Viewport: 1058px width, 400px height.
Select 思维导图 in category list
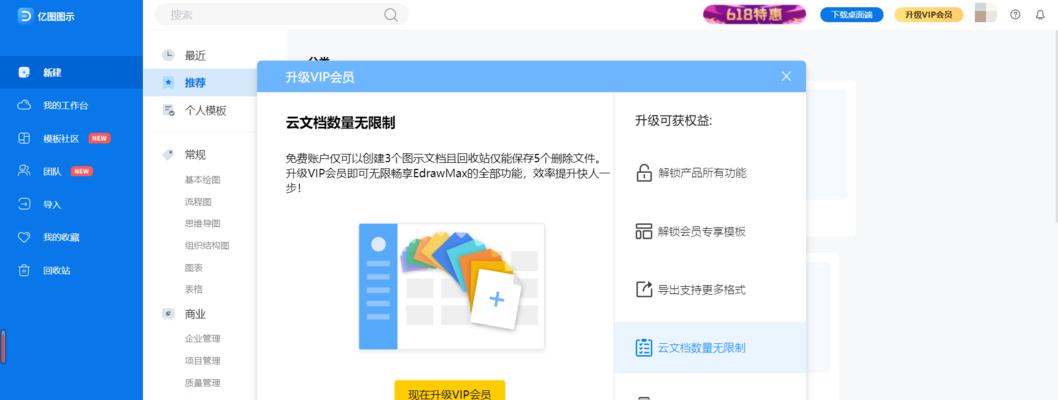[202, 223]
